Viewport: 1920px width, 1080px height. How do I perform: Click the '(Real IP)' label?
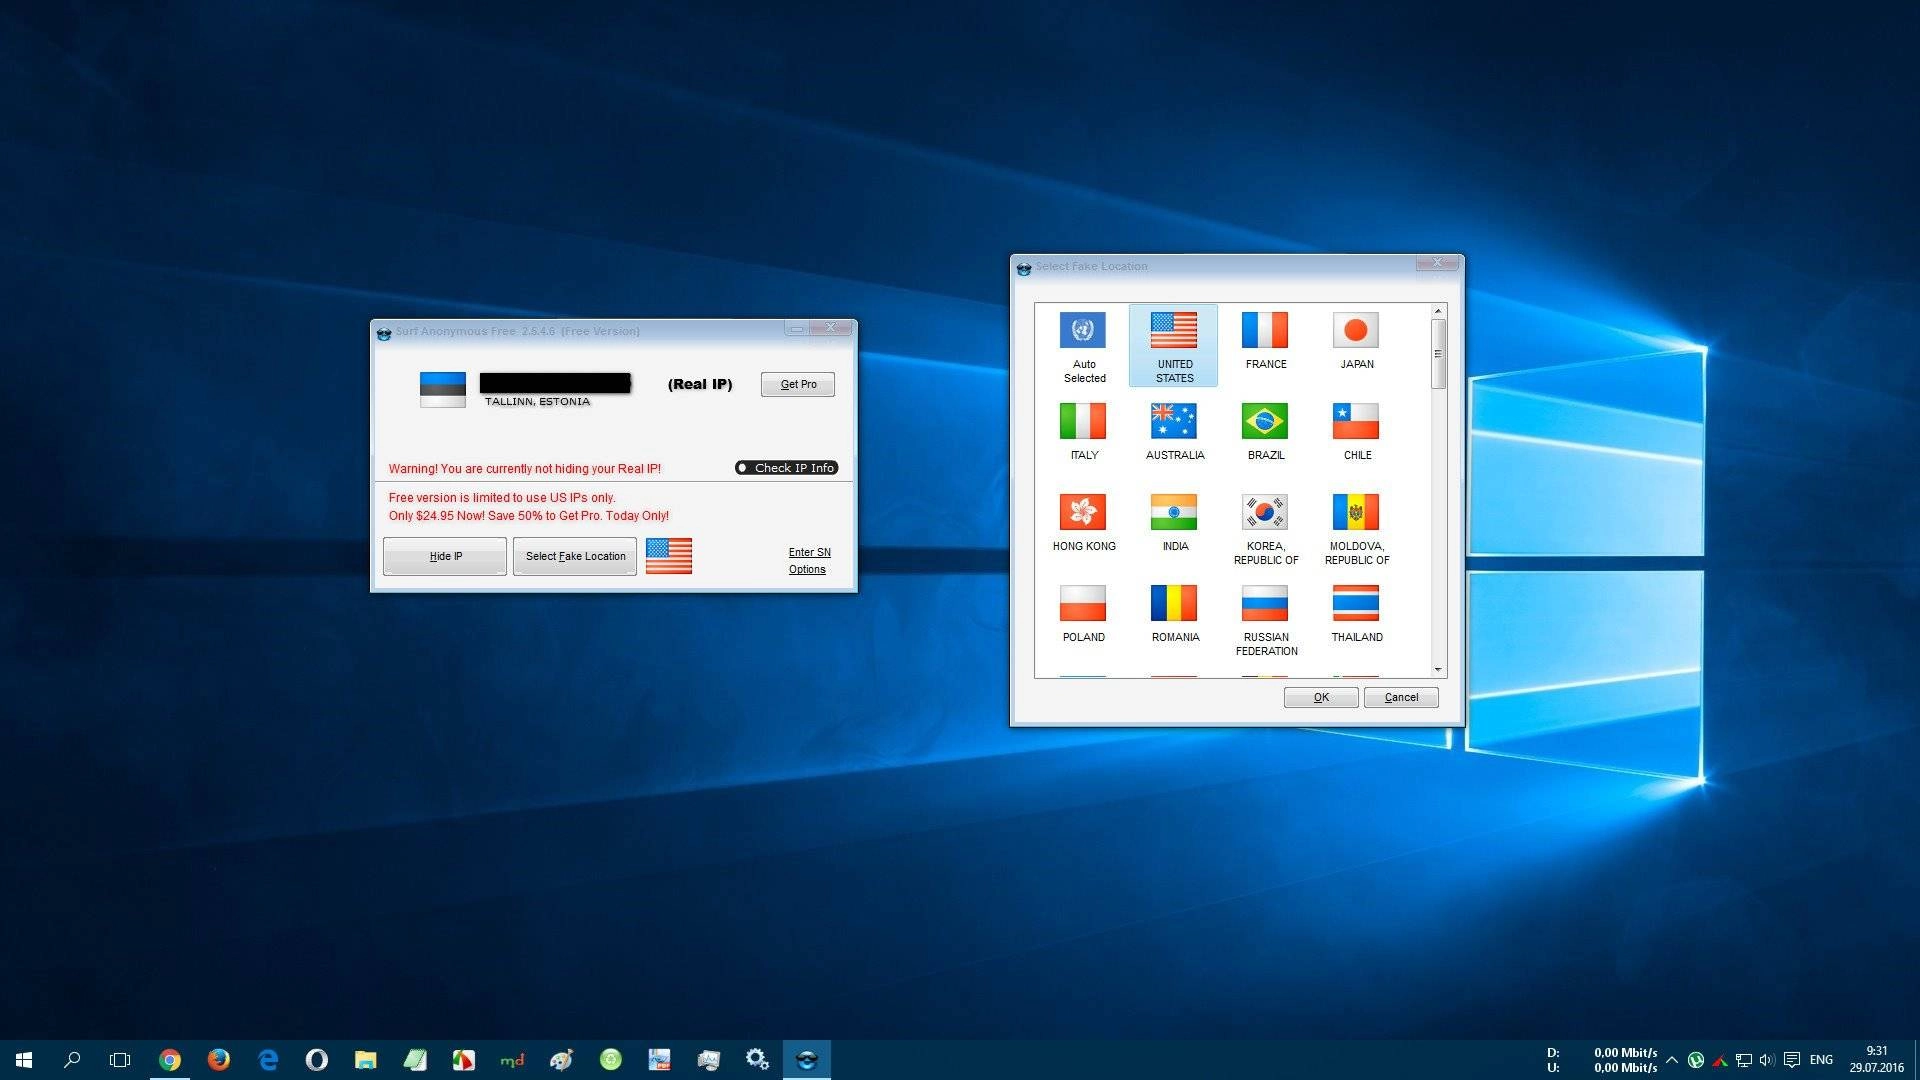(700, 384)
